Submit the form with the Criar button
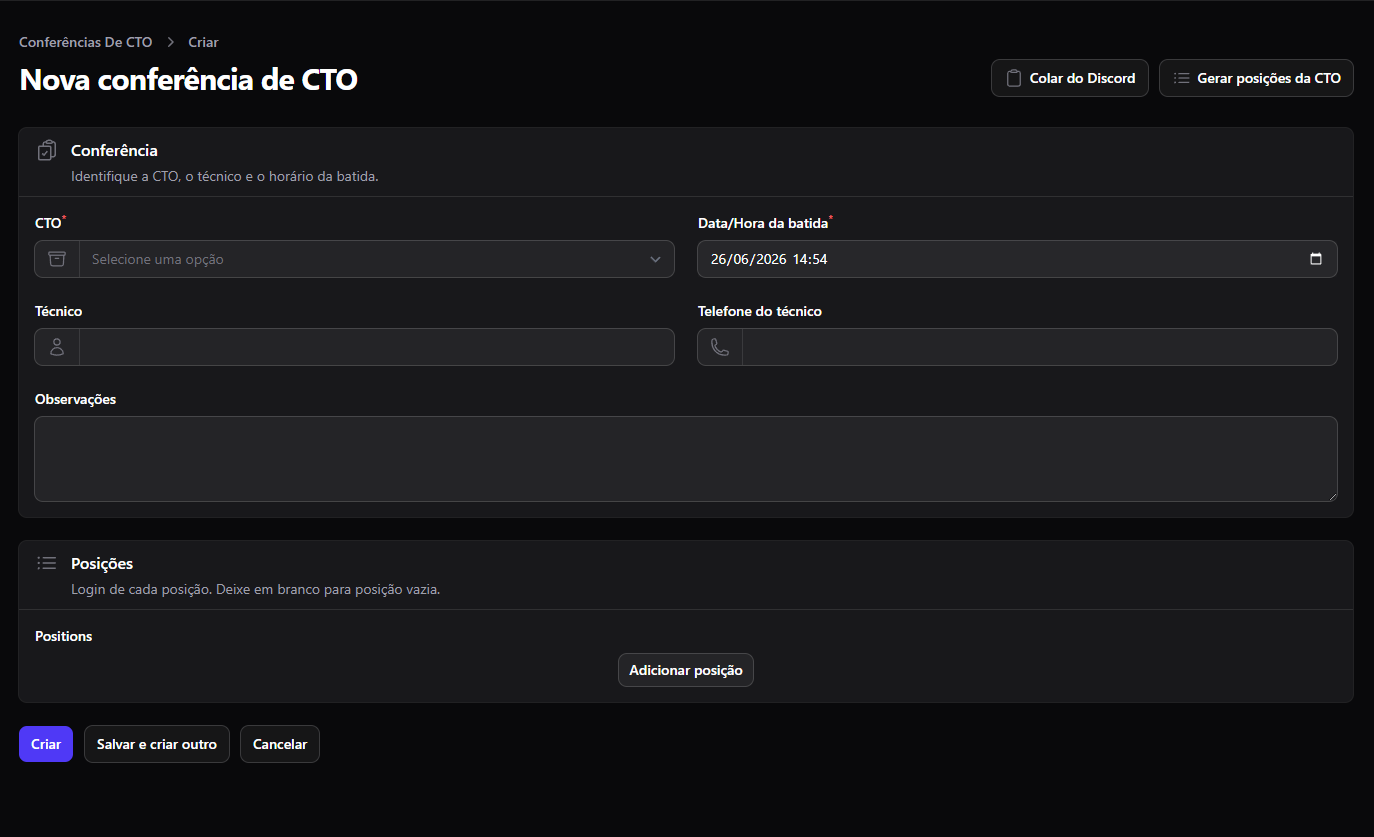The image size is (1374, 837). [46, 744]
